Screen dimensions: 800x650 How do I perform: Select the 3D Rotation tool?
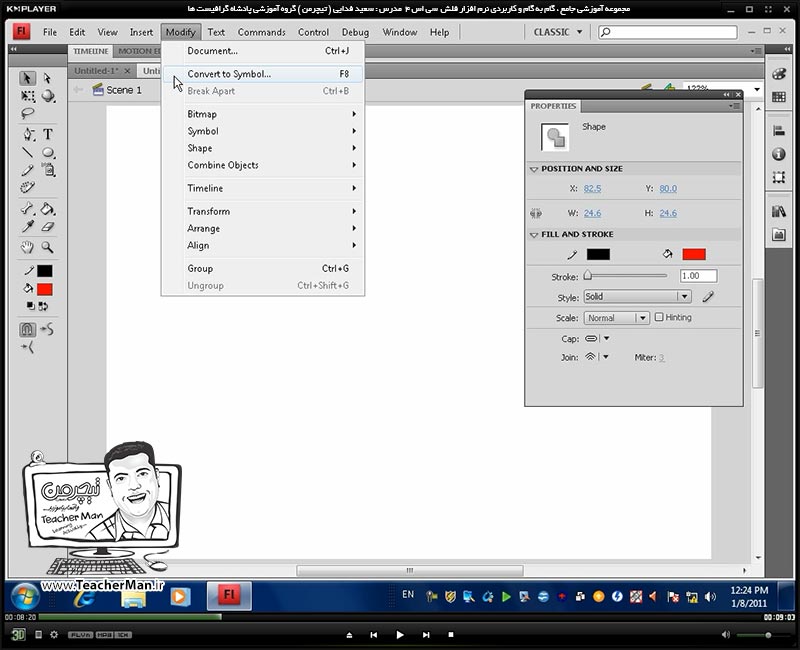(48, 96)
